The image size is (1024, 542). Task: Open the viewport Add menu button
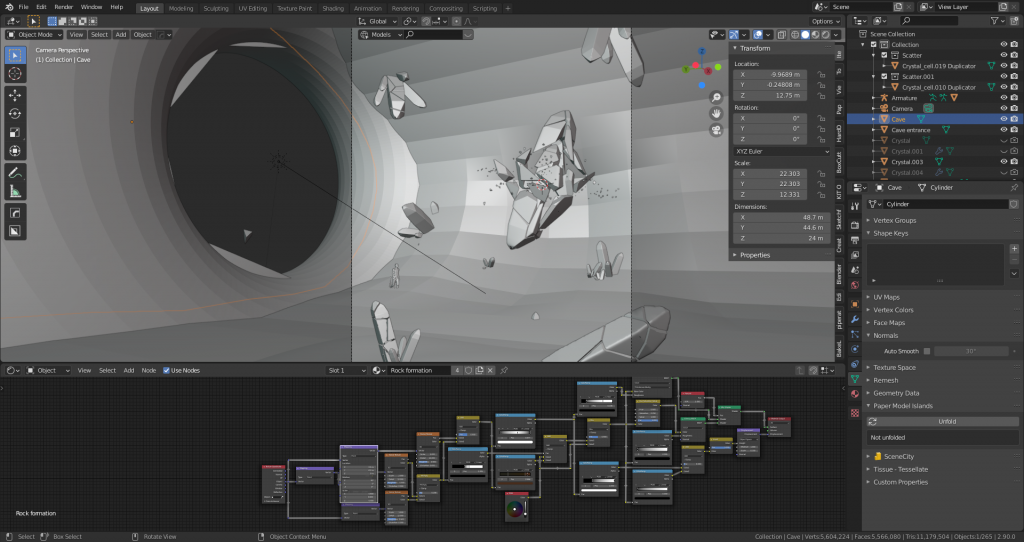click(x=121, y=35)
